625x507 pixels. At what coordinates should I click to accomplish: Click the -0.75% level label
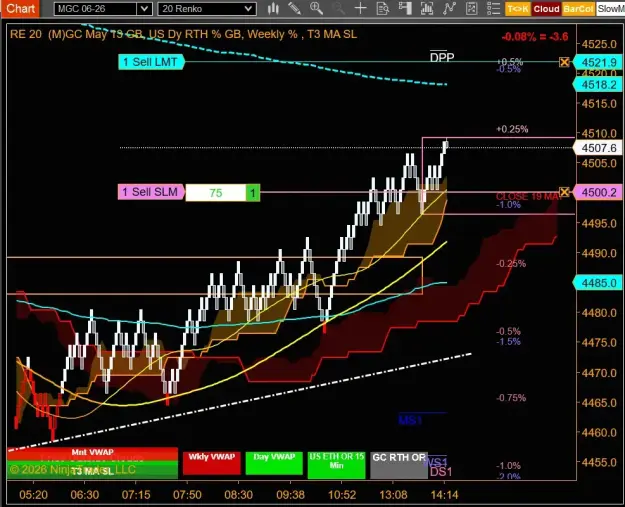pos(511,398)
